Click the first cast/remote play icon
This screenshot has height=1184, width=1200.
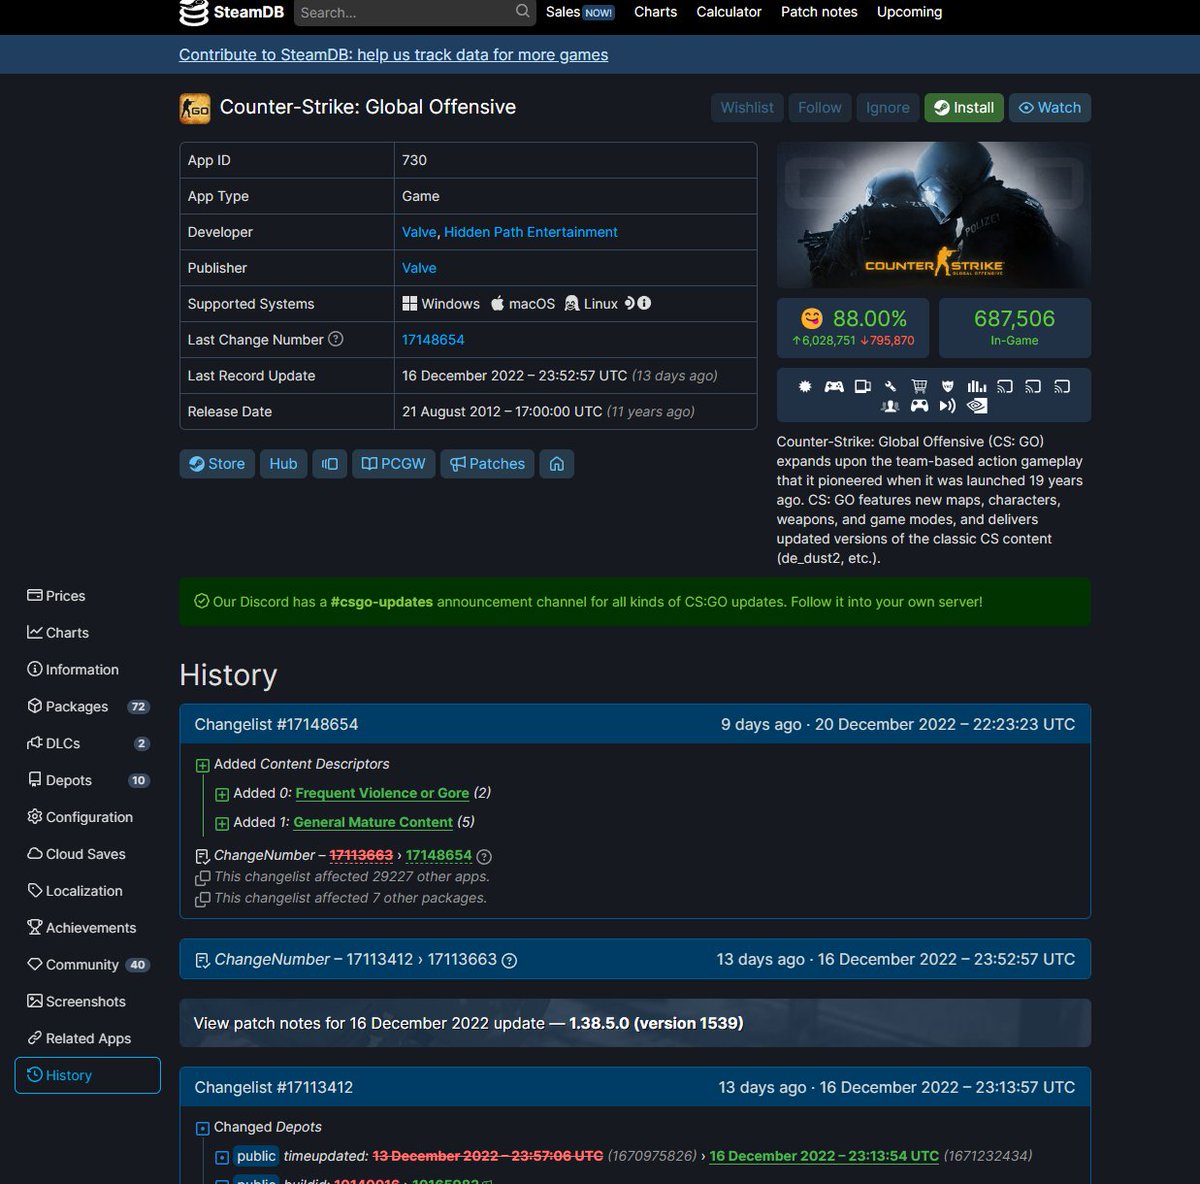(x=1005, y=386)
